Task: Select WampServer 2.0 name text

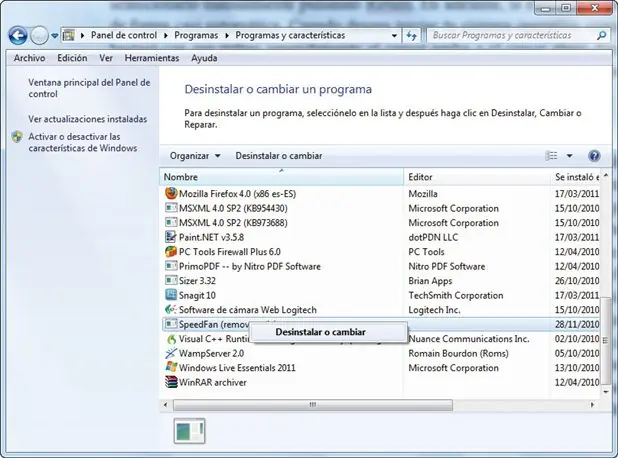Action: click(x=212, y=354)
